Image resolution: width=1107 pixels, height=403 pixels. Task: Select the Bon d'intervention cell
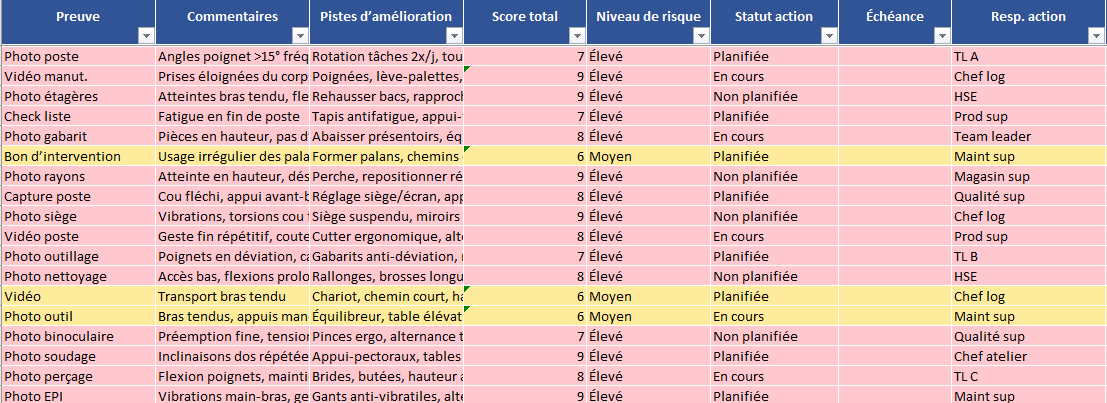(x=78, y=157)
